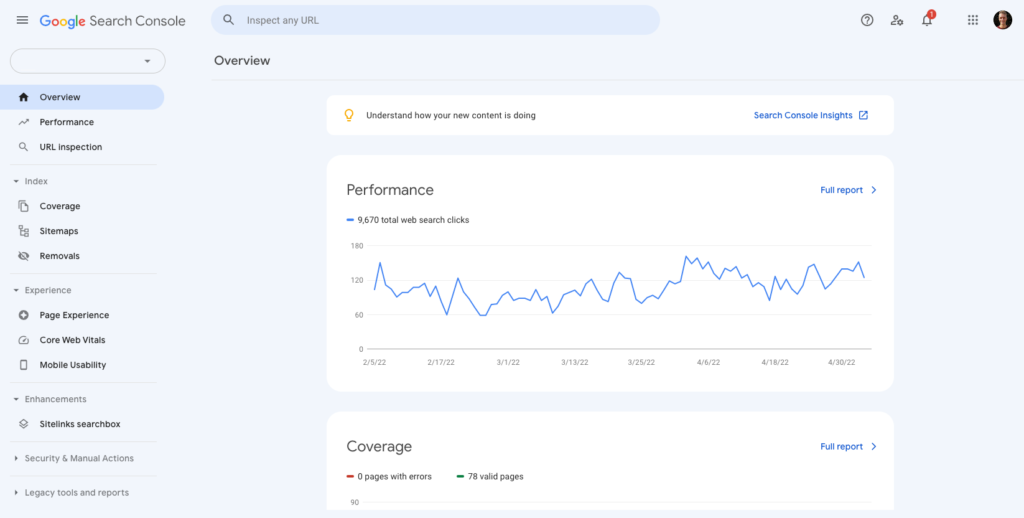Click the chevron next to Performance Full report

pos(874,190)
